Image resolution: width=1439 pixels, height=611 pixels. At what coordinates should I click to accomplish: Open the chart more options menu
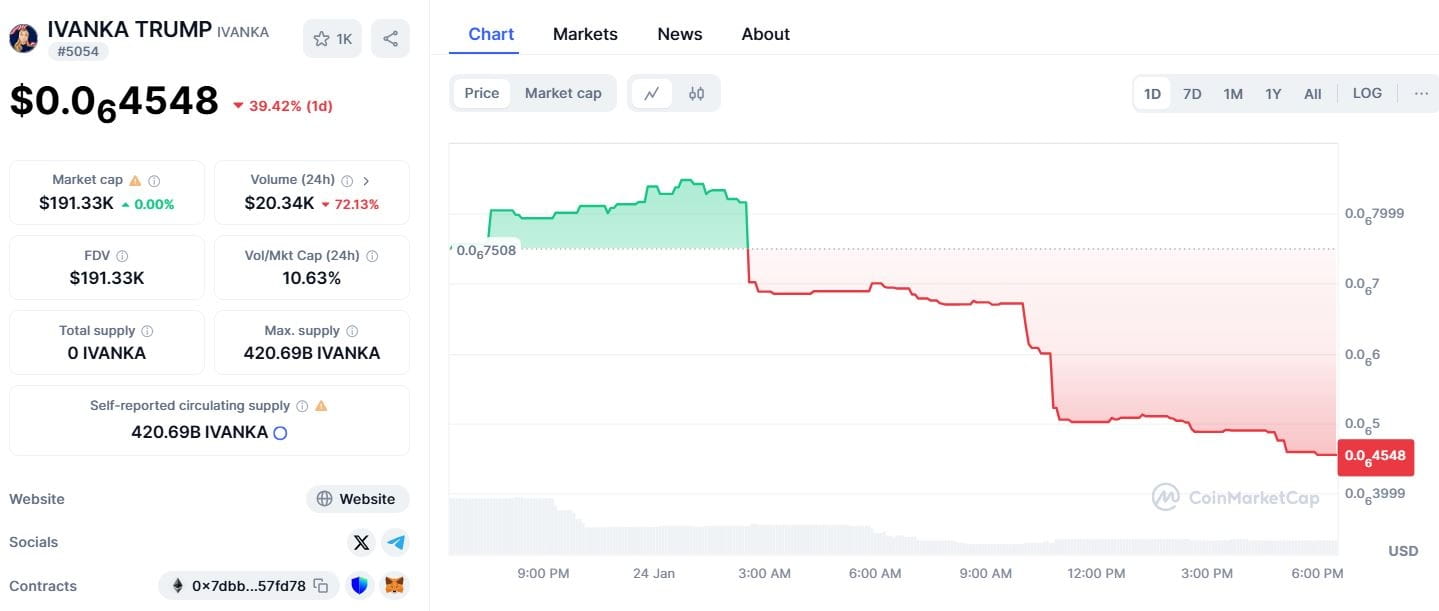(1421, 93)
